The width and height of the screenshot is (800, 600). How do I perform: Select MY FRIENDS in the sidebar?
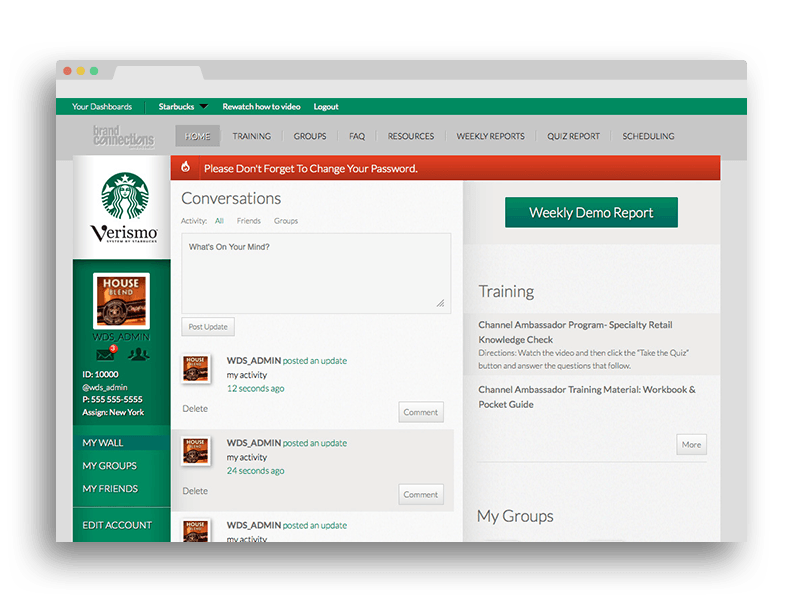pos(110,489)
